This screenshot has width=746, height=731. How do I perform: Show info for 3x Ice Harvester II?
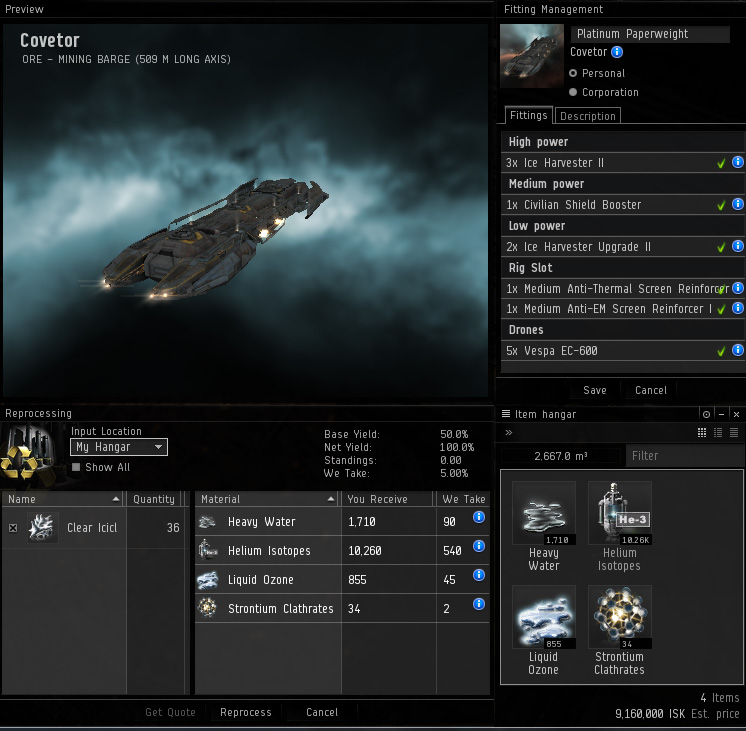click(737, 162)
